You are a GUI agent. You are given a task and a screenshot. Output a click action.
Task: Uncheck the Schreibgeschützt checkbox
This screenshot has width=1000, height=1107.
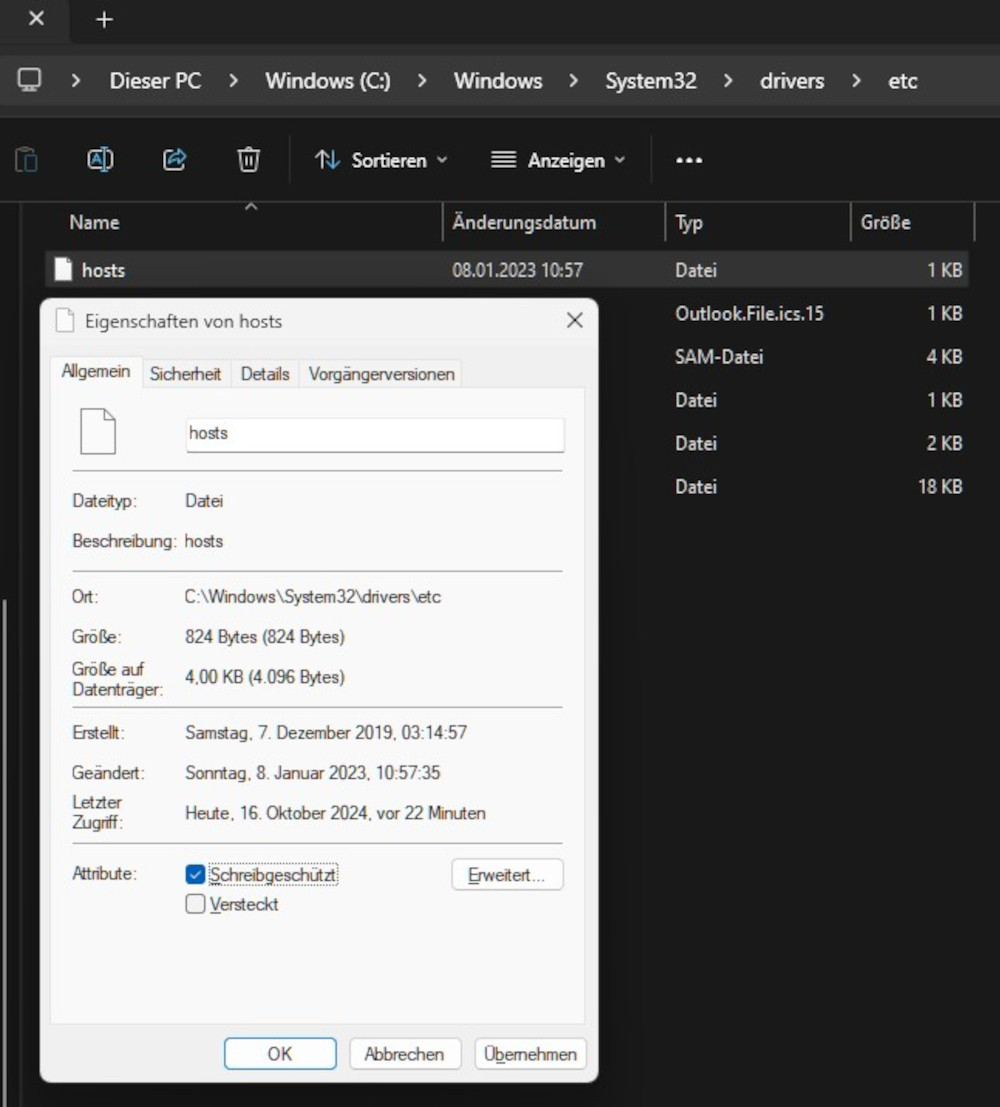[196, 875]
